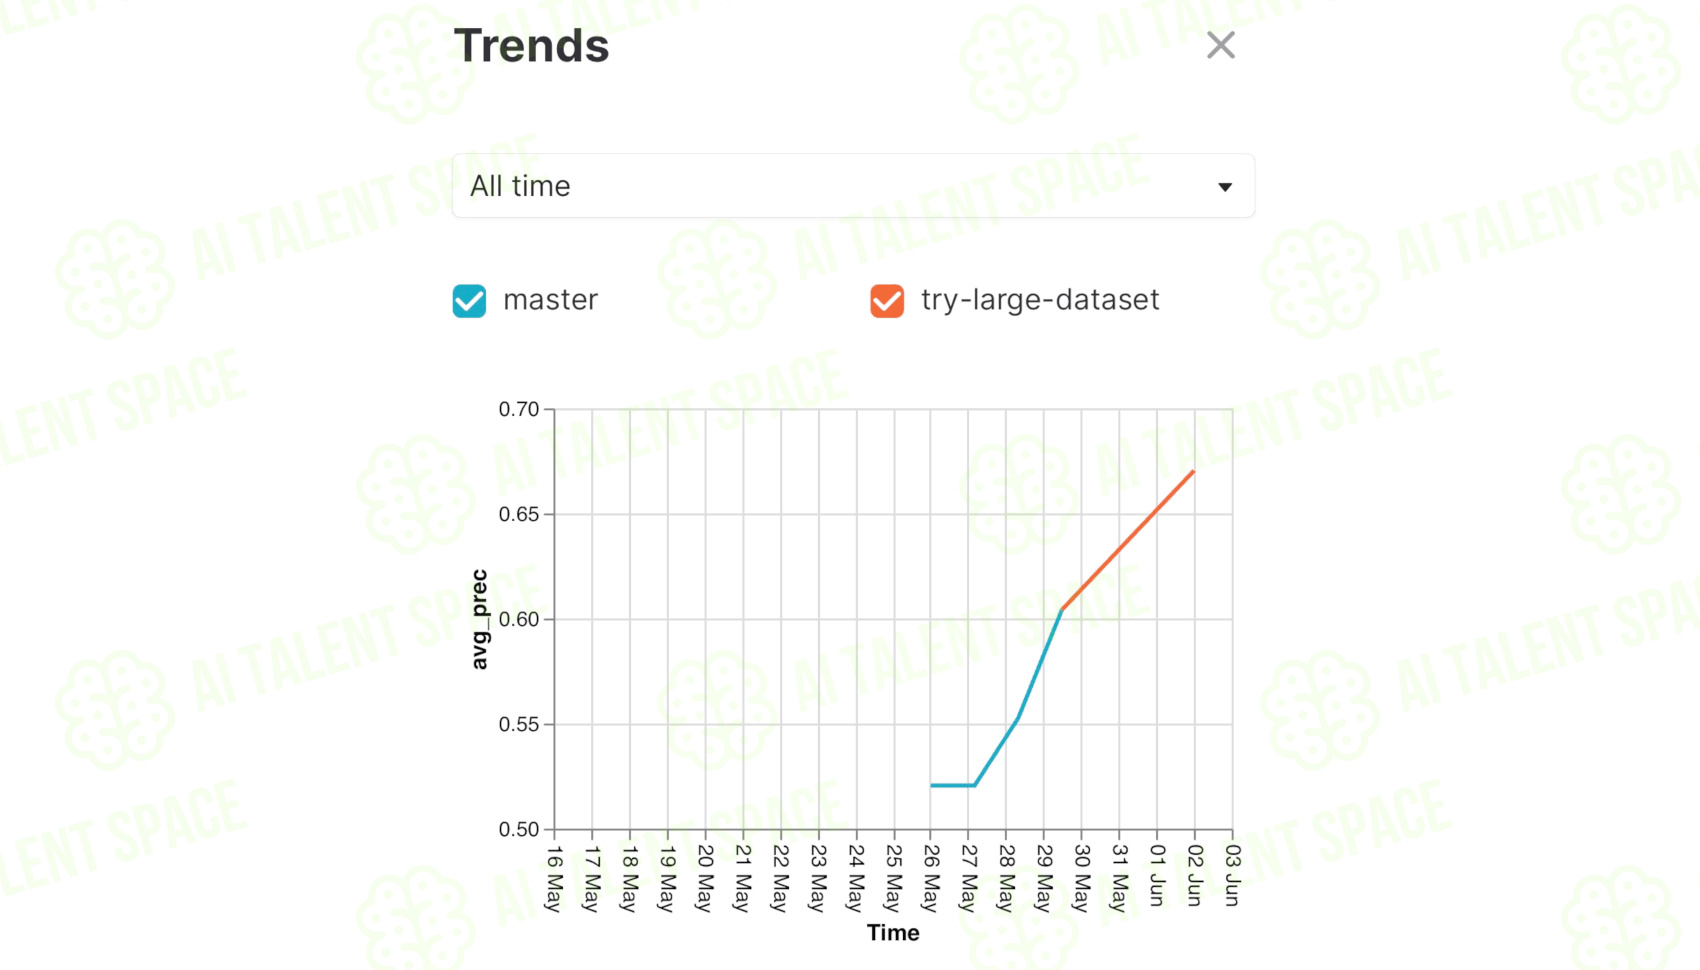Click the 0.60 gridline label

pos(519,619)
